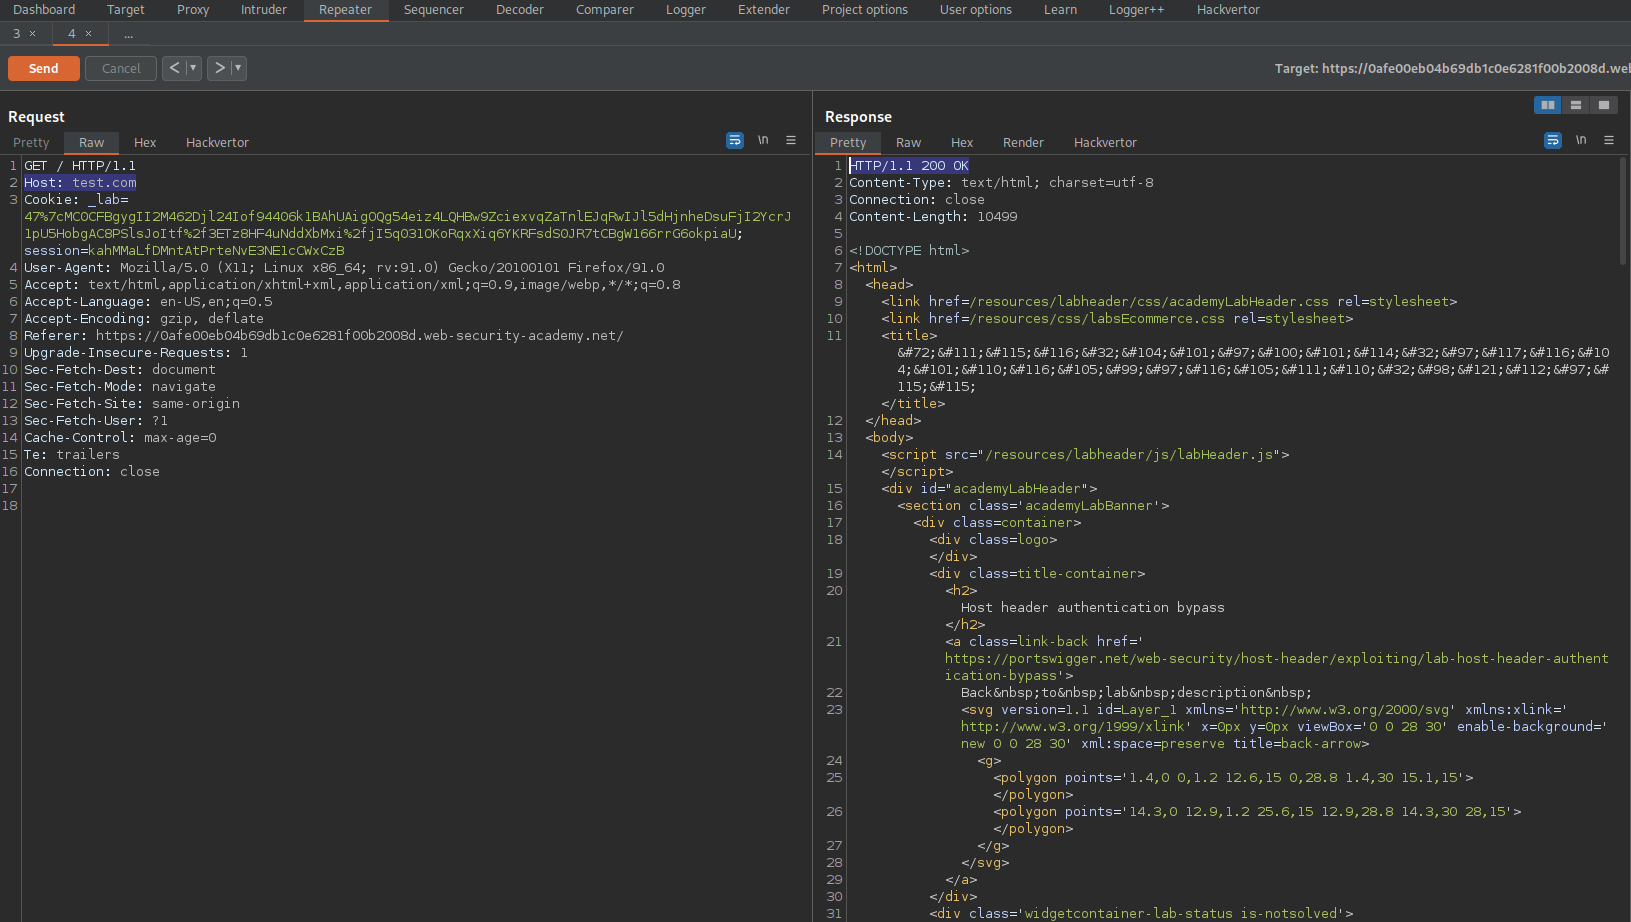Image resolution: width=1631 pixels, height=922 pixels.
Task: Open history dropdown beside forward arrow
Action: click(x=239, y=68)
